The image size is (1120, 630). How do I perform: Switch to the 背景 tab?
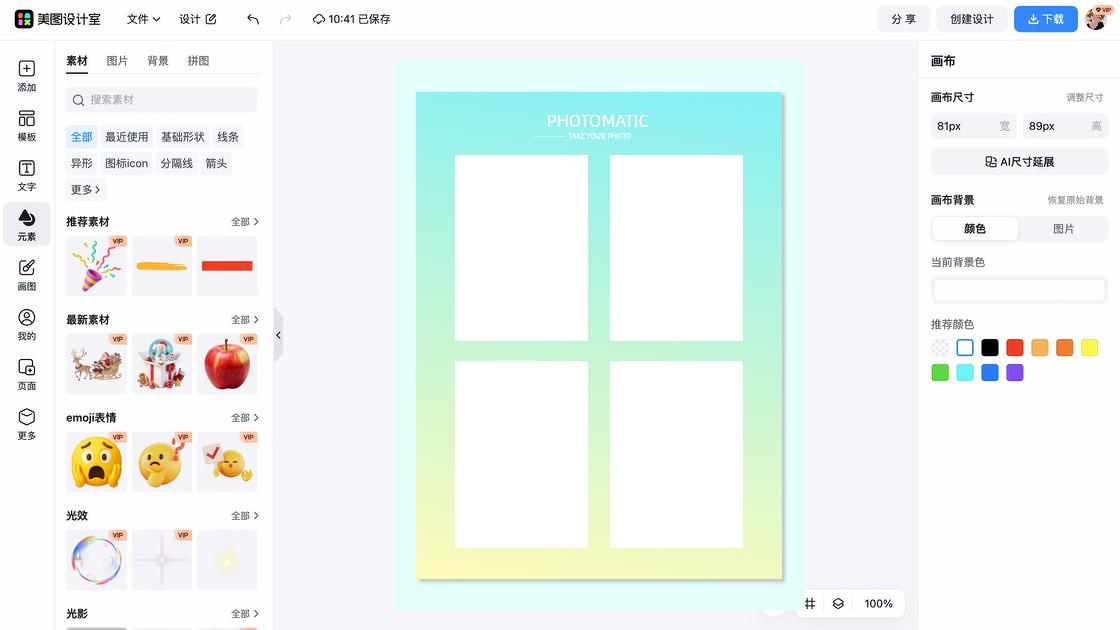pyautogui.click(x=158, y=61)
